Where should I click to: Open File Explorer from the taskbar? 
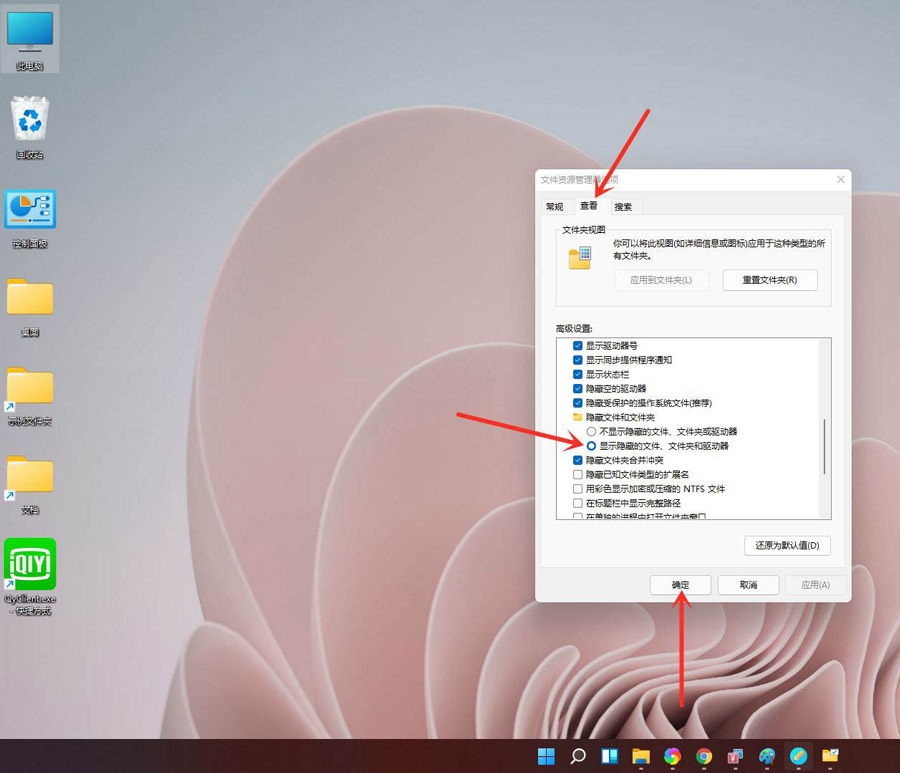tap(640, 755)
